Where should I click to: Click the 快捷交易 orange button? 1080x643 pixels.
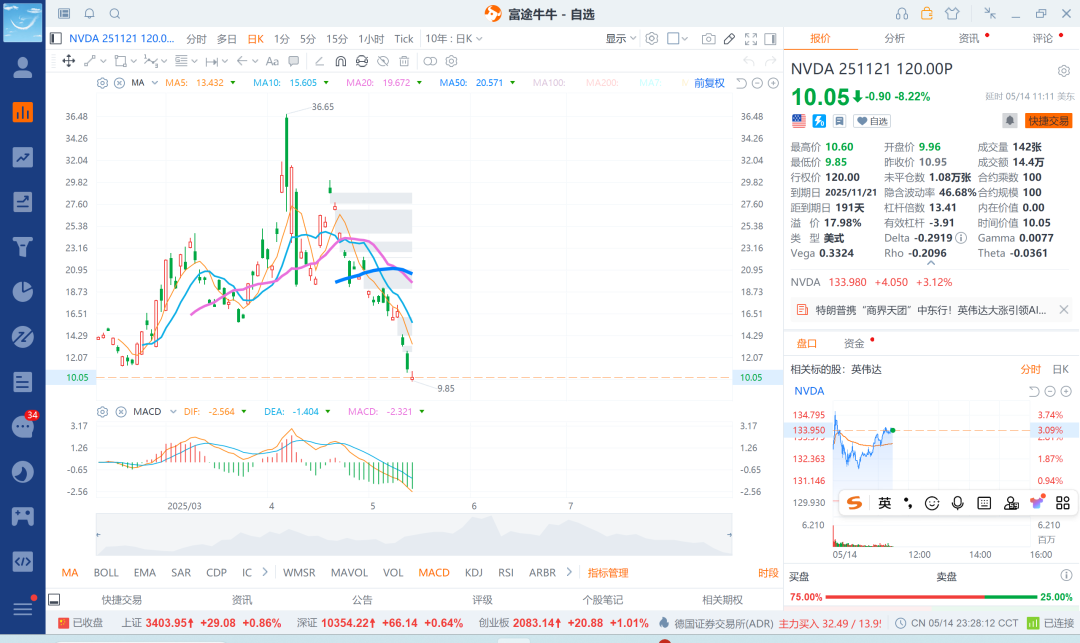coord(1048,121)
